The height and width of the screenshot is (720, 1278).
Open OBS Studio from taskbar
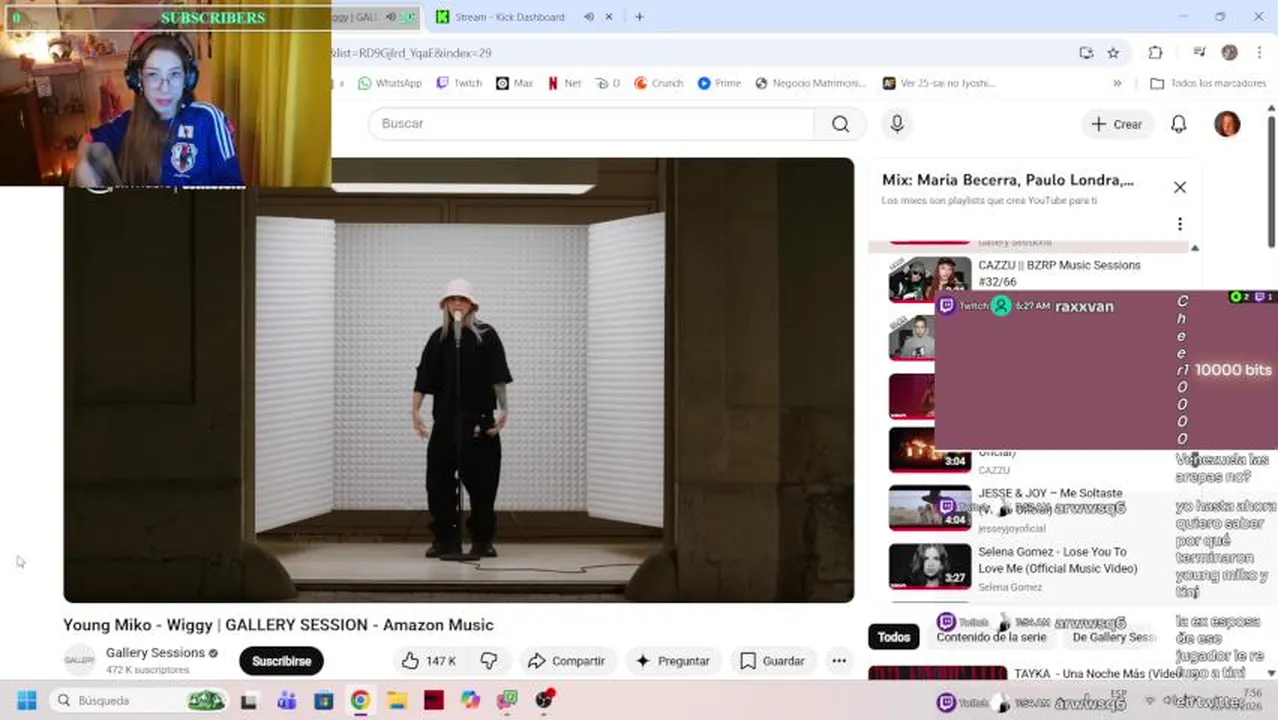(x=544, y=700)
